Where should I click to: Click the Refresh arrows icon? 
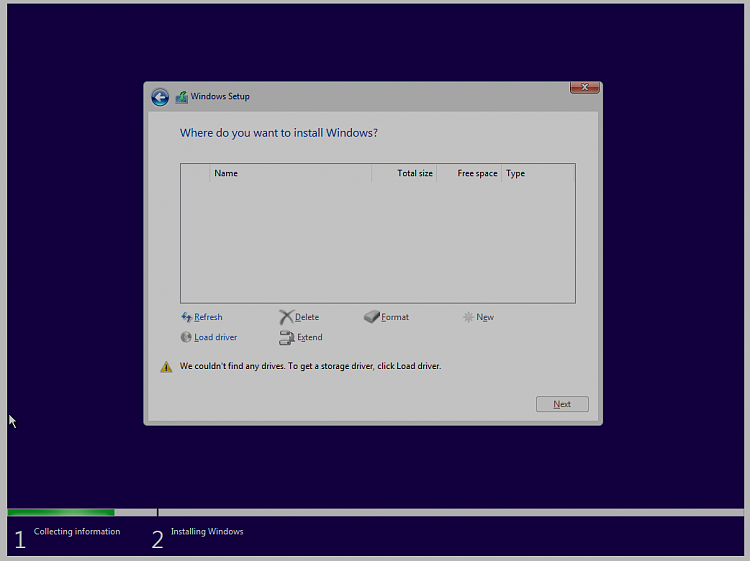186,317
